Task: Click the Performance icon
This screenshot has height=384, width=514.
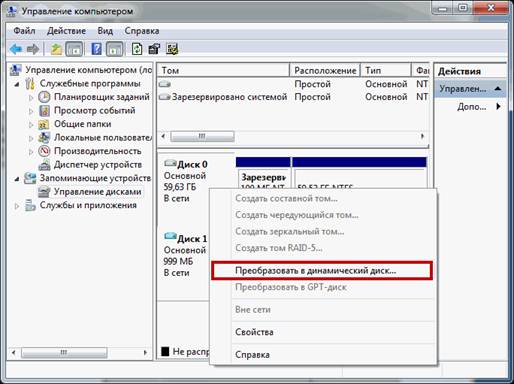Action: (44, 151)
